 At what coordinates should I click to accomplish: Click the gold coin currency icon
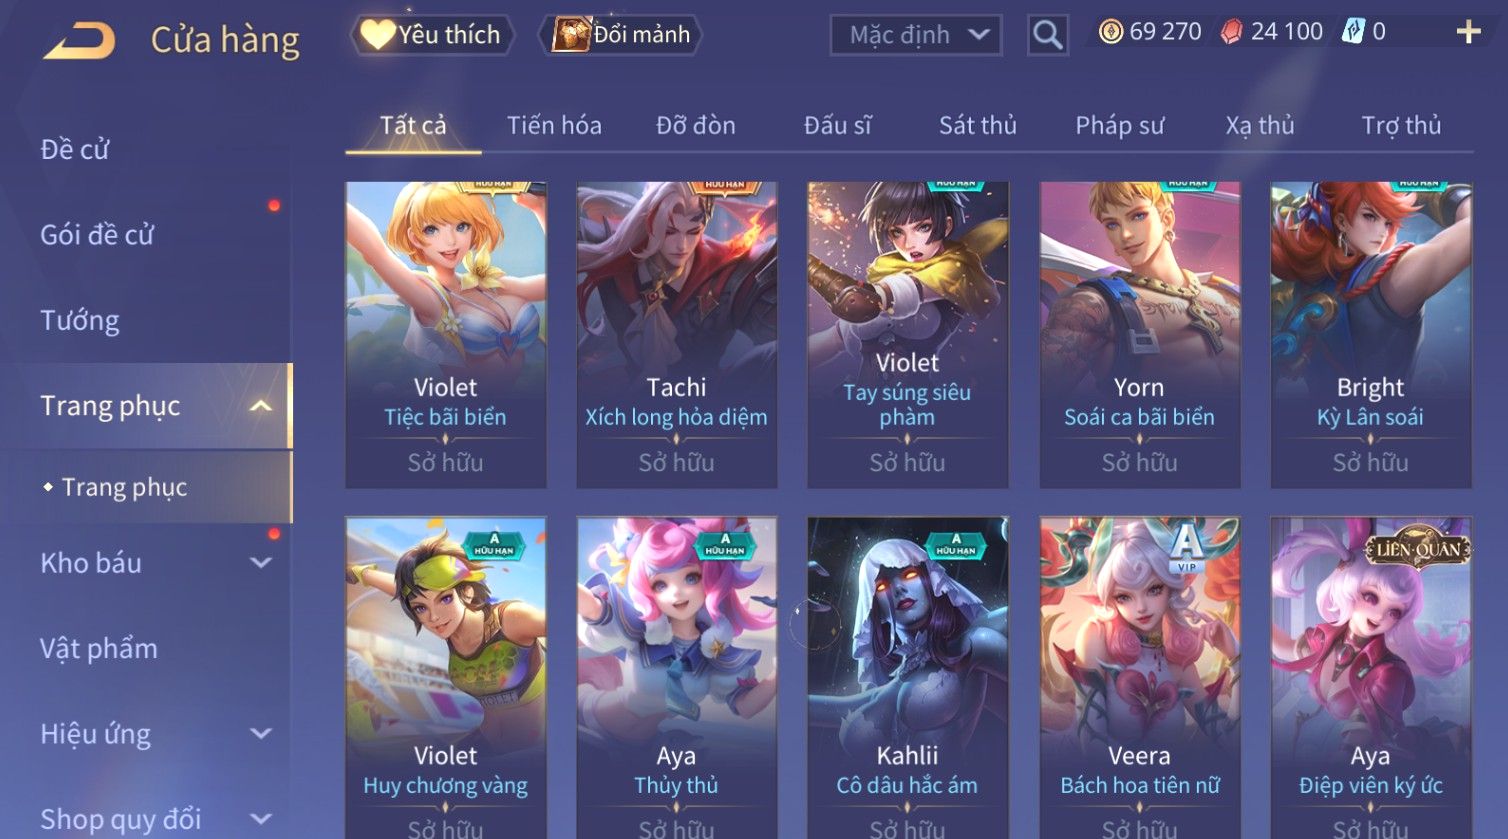coord(1110,32)
